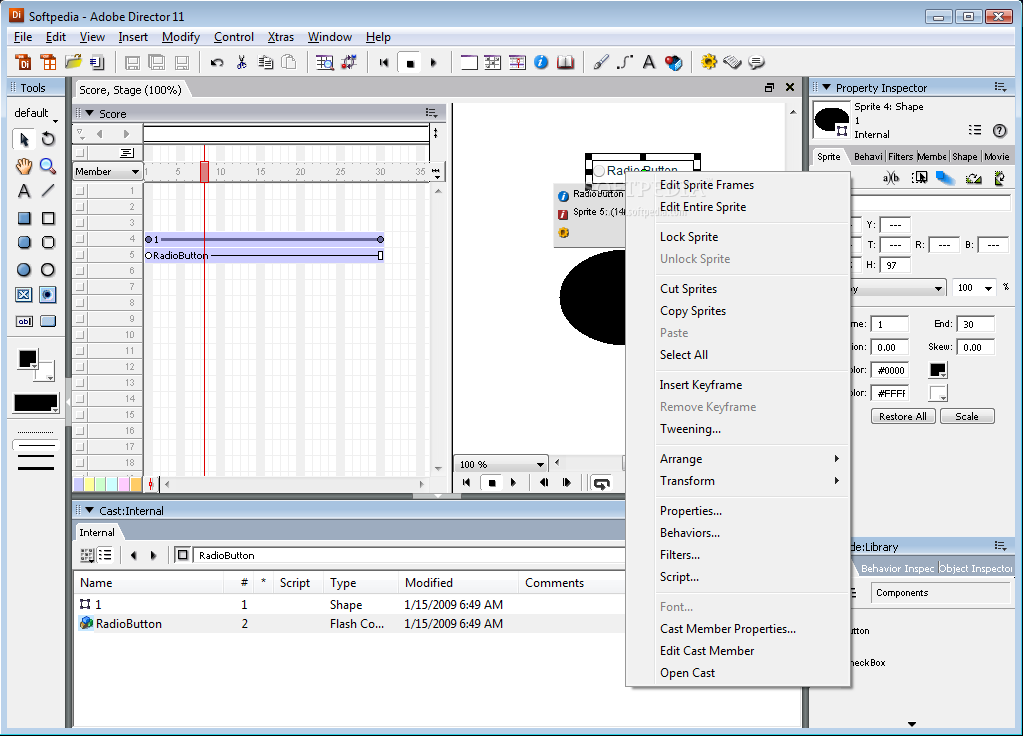Viewport: 1023px width, 736px height.
Task: Open the Paint window via brush icon
Action: pos(601,62)
